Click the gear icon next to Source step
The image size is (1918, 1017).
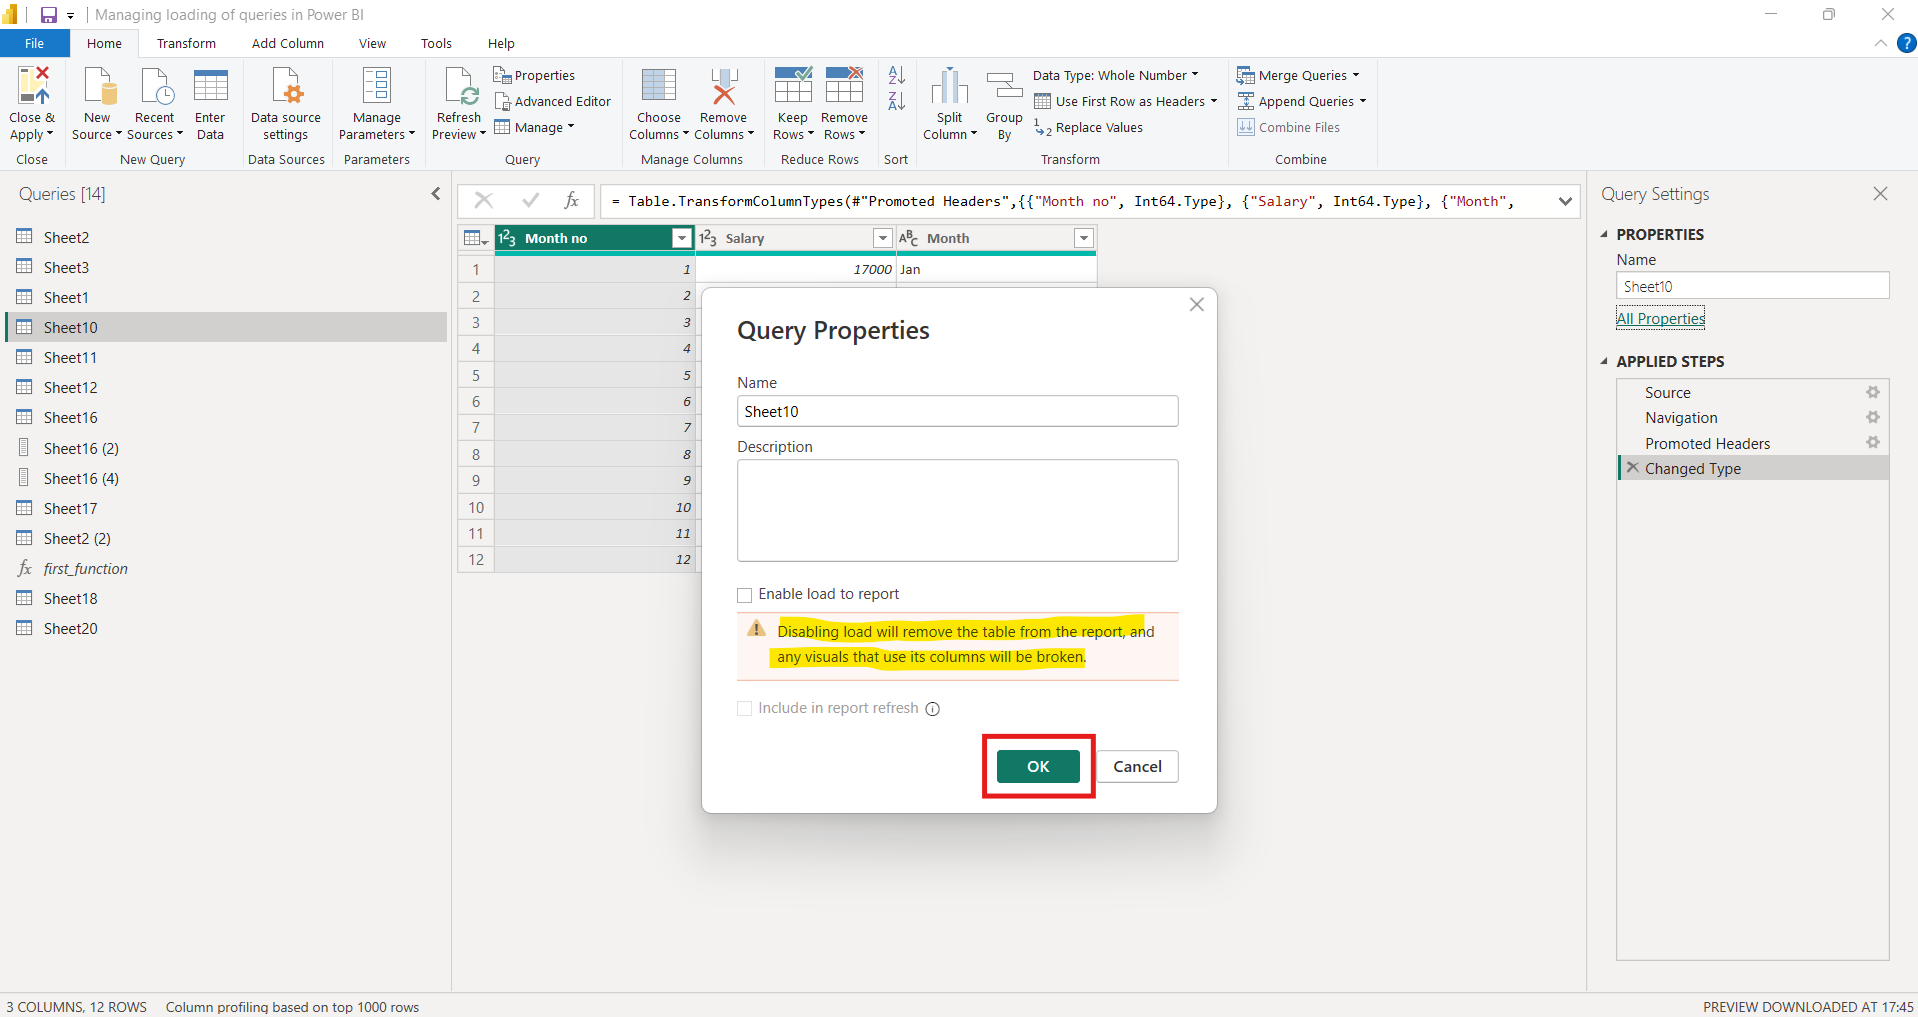pyautogui.click(x=1872, y=392)
